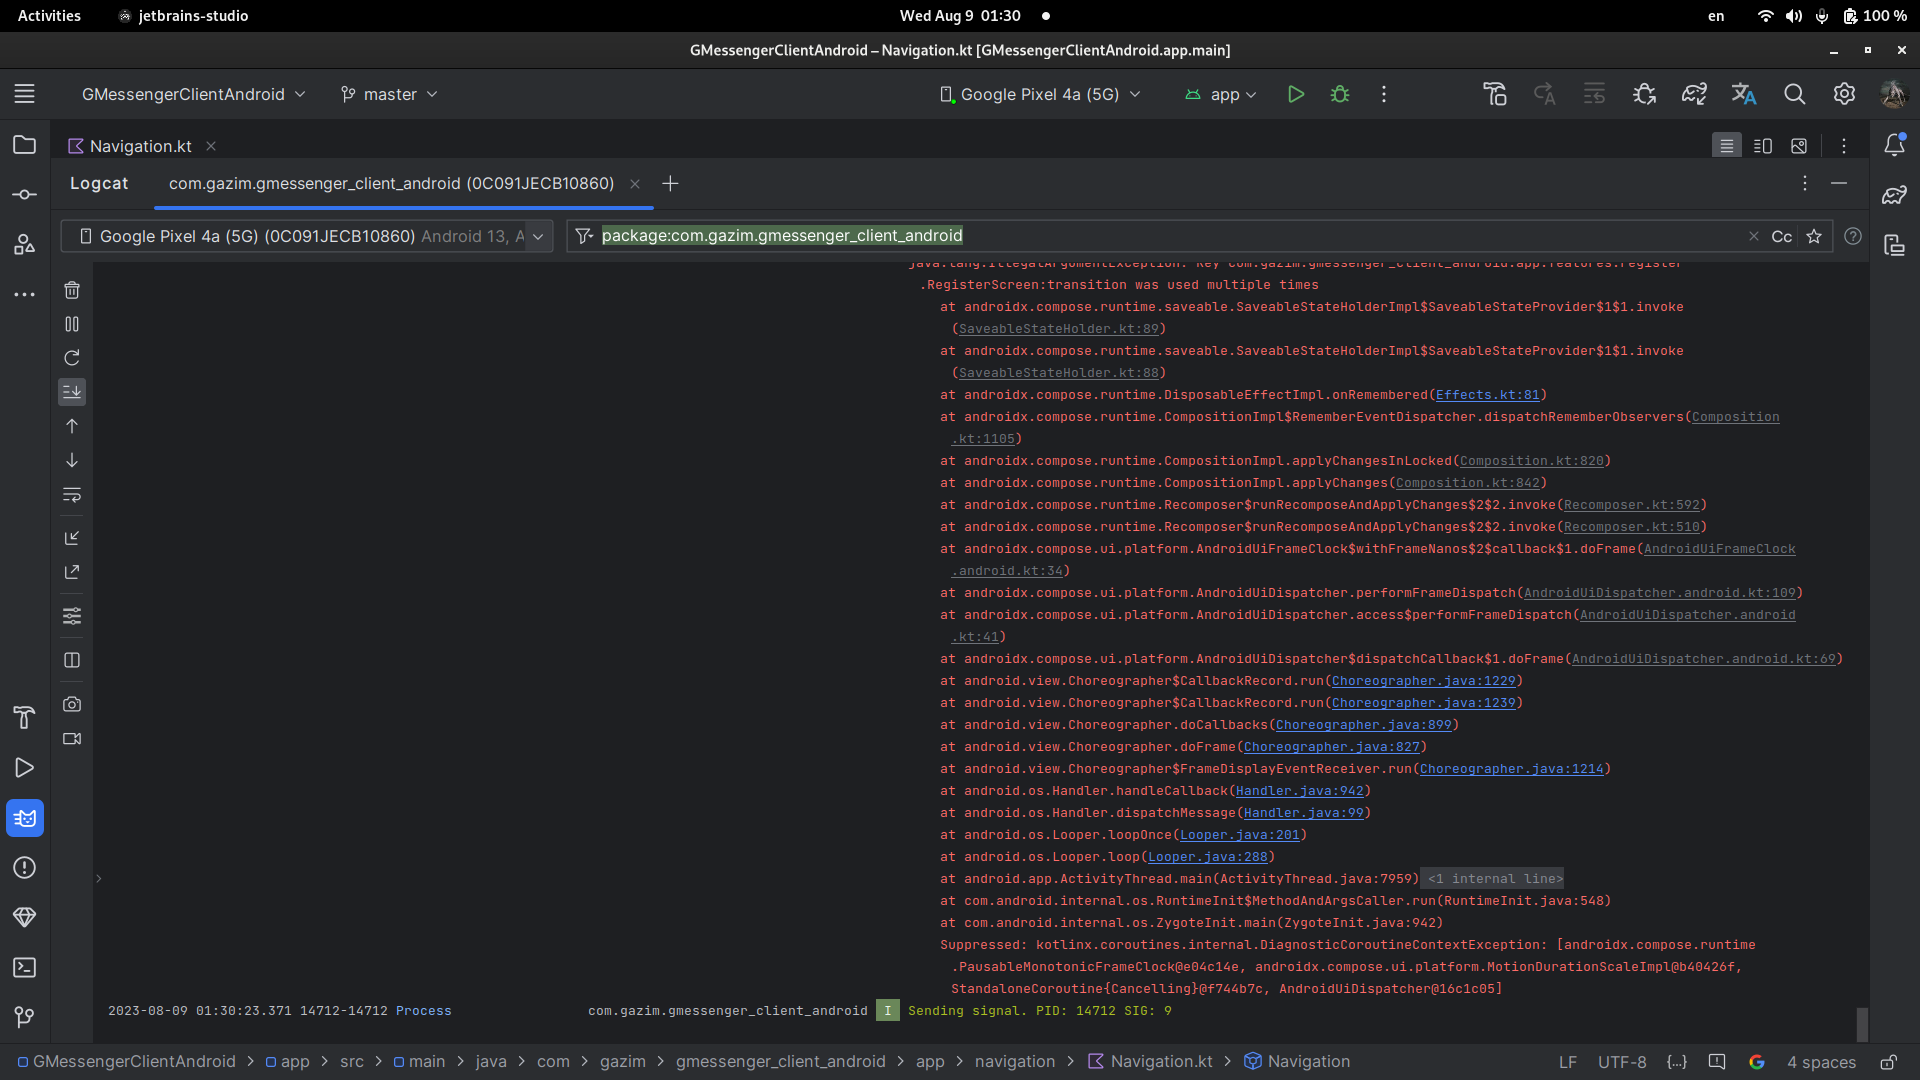Open the Effects.kt:81 stack trace link

pos(1487,395)
